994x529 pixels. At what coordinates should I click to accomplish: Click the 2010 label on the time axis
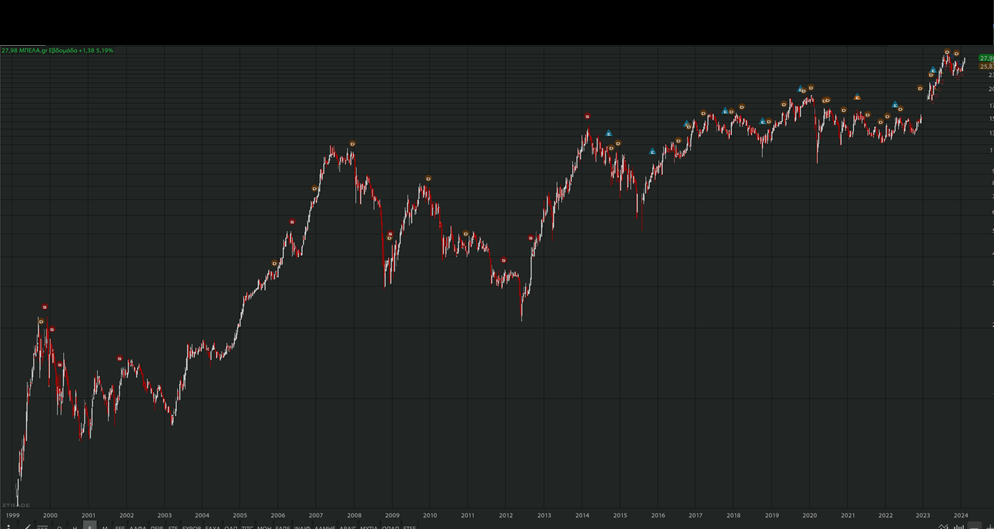[430, 516]
